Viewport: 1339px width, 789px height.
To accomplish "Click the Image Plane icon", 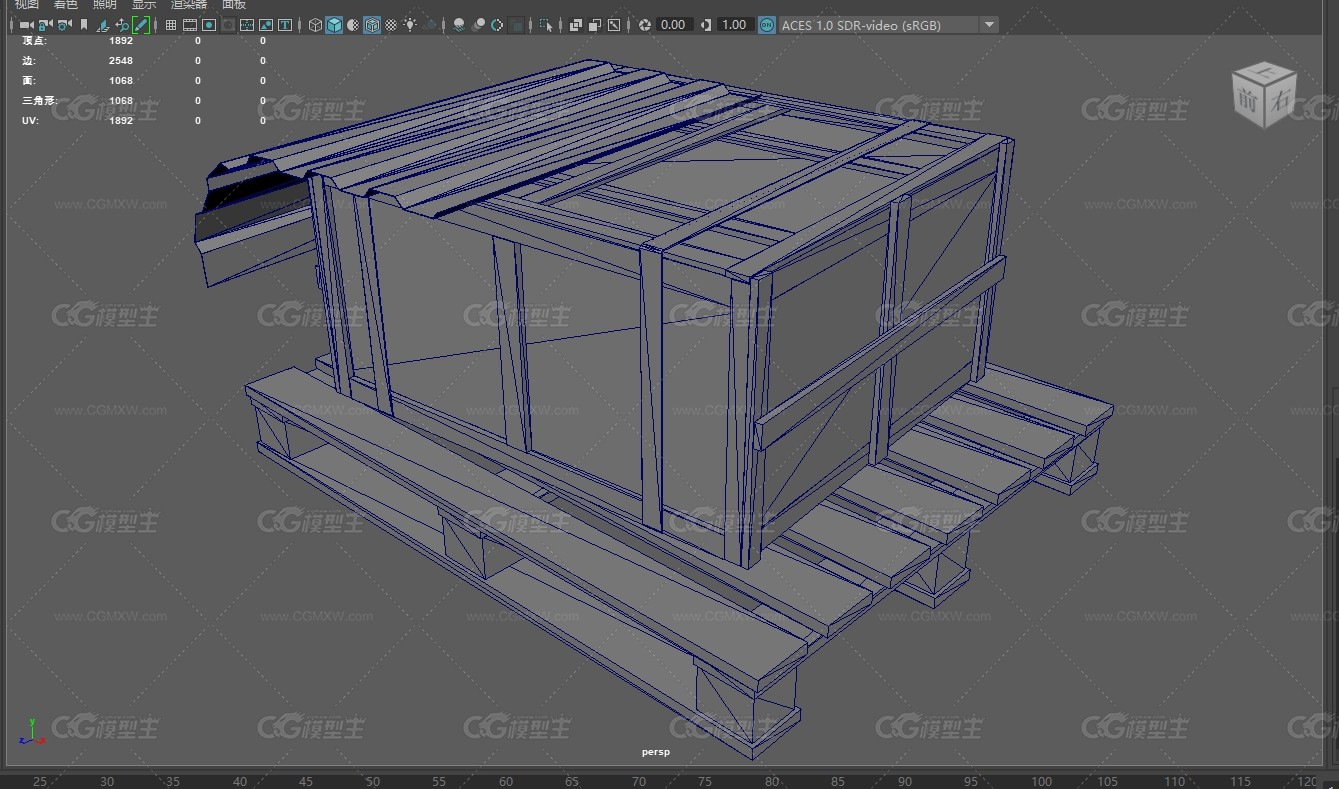I will 103,25.
